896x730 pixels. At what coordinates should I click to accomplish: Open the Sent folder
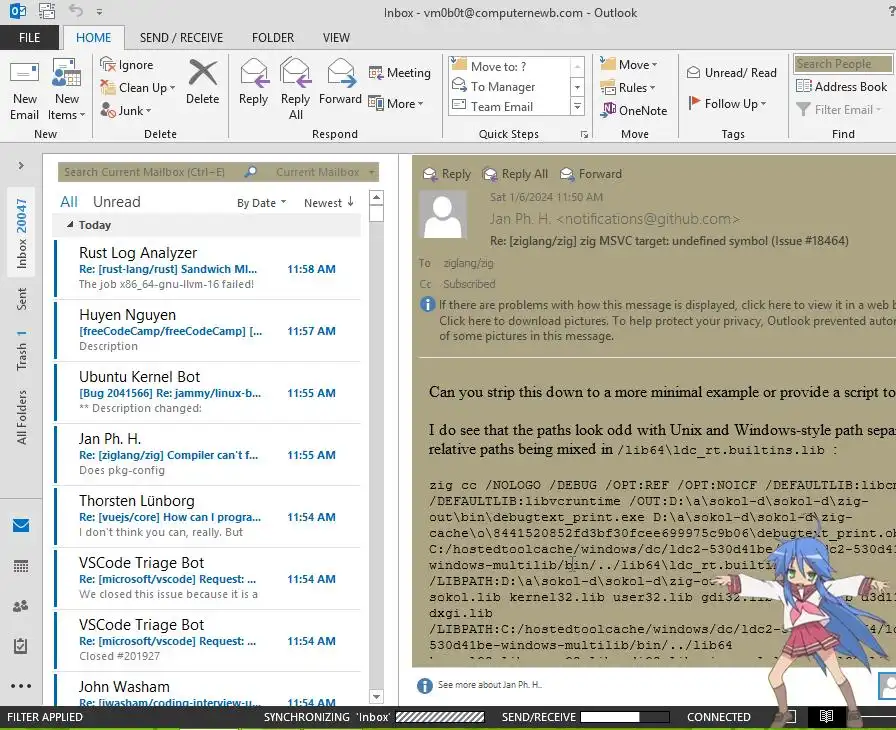(x=21, y=299)
